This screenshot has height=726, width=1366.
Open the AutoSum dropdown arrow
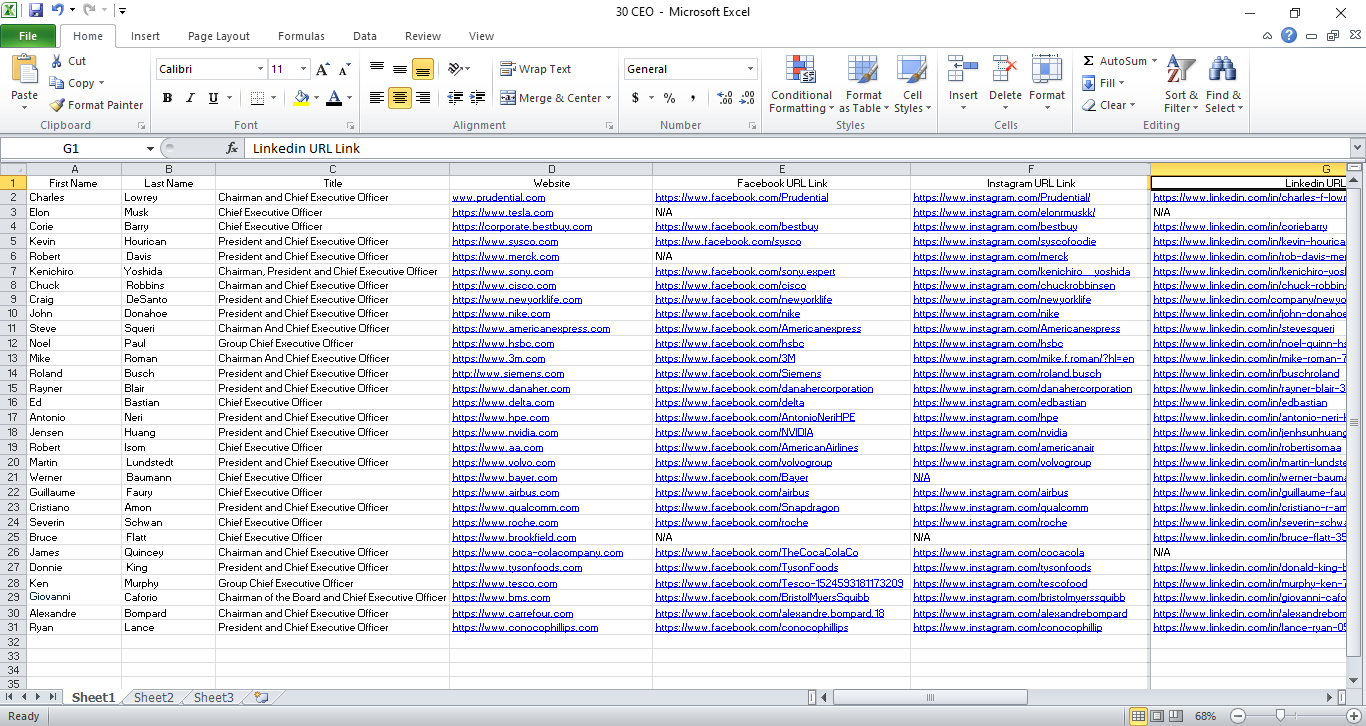(1154, 61)
